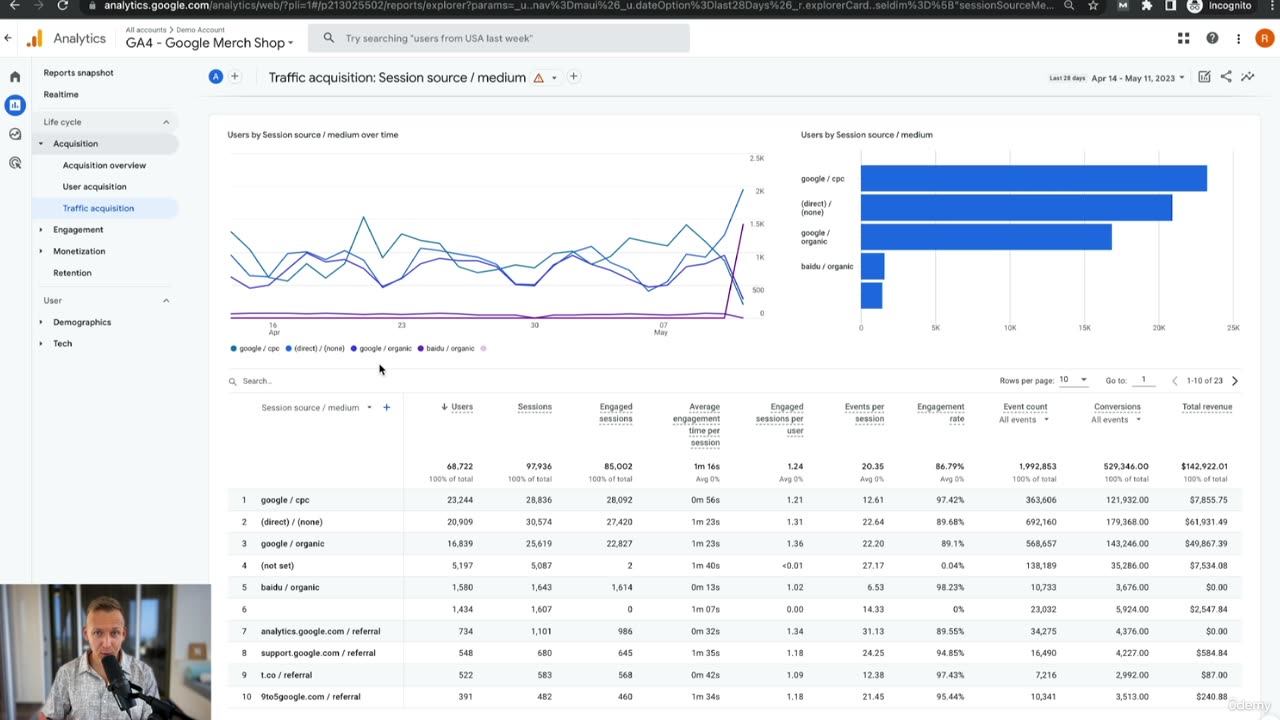
Task: Click the account avatar R
Action: pos(1263,38)
